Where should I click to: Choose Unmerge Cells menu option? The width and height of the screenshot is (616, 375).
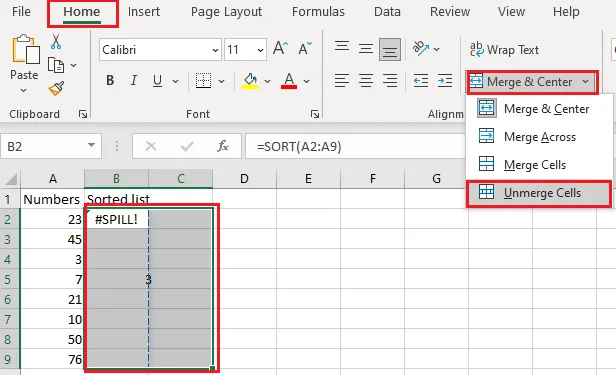tap(539, 193)
